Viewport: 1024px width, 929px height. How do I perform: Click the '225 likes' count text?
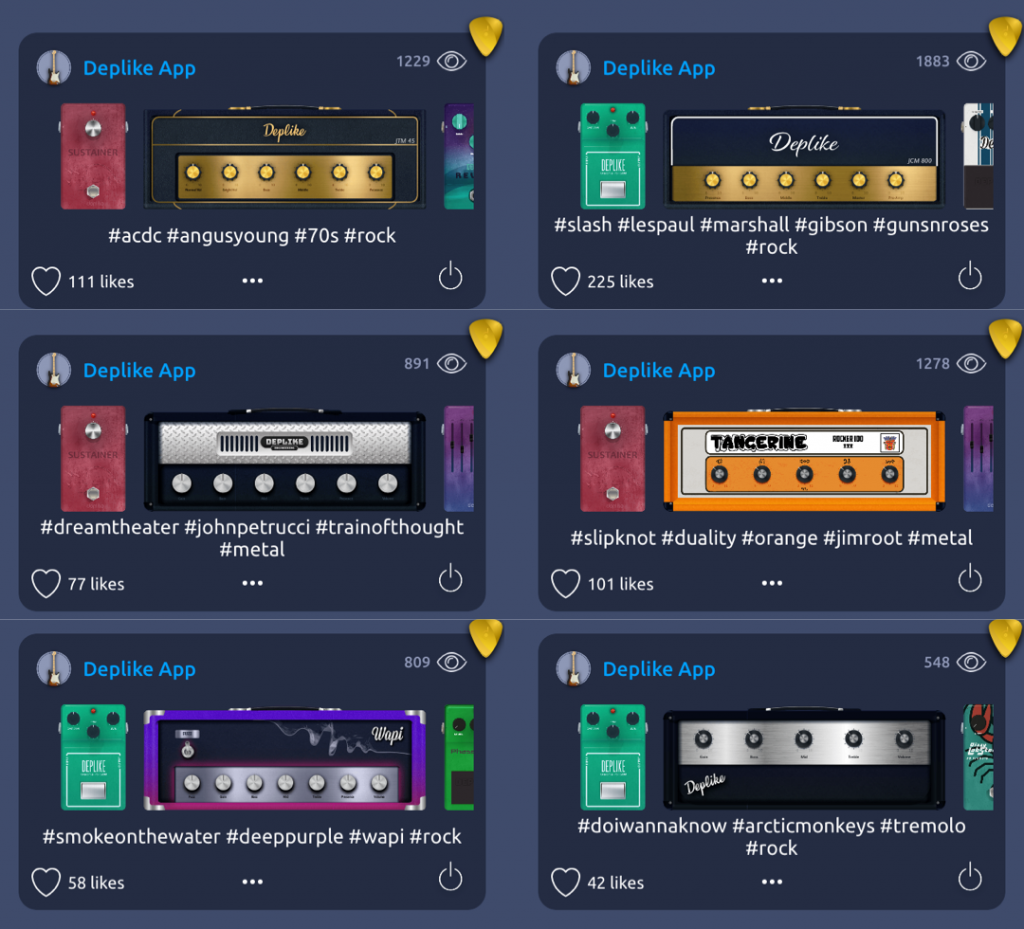pyautogui.click(x=620, y=282)
